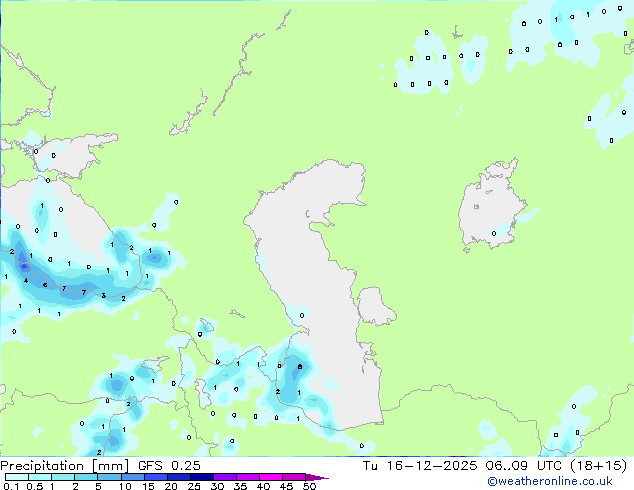Click the 20–25 mm legend color box
The height and width of the screenshot is (490, 634).
click(x=178, y=477)
